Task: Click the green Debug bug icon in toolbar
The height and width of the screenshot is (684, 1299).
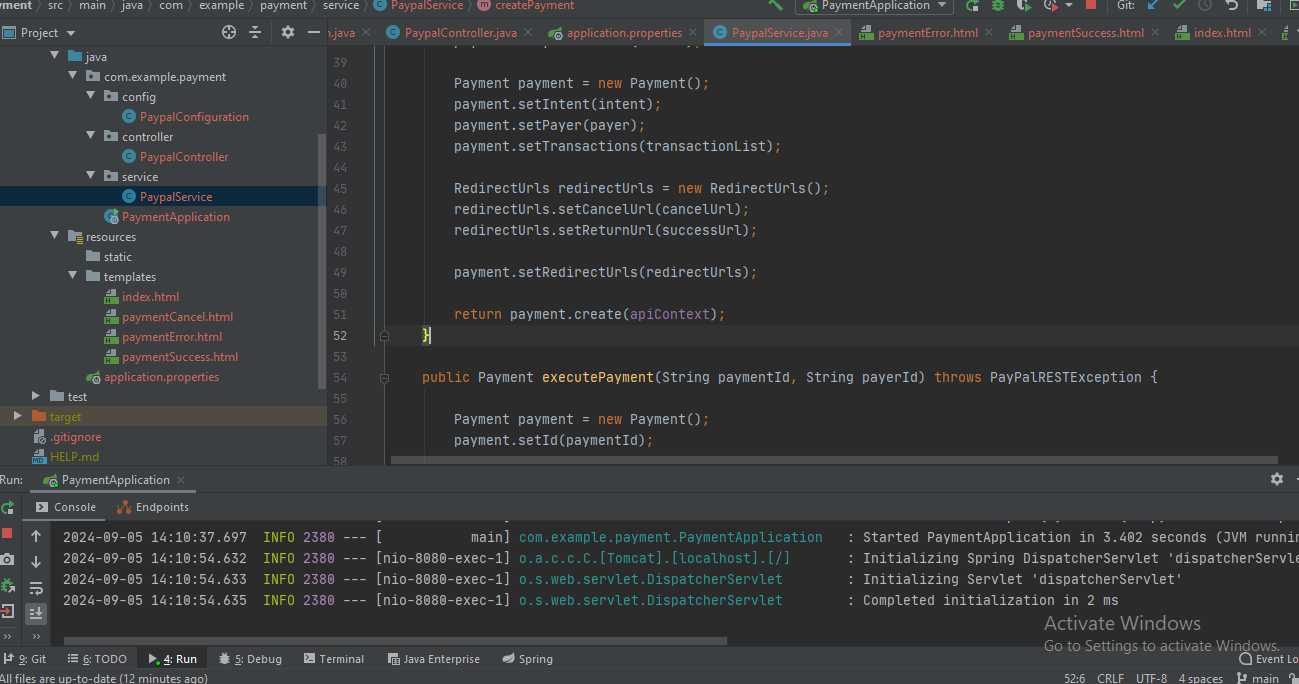Action: coord(998,6)
